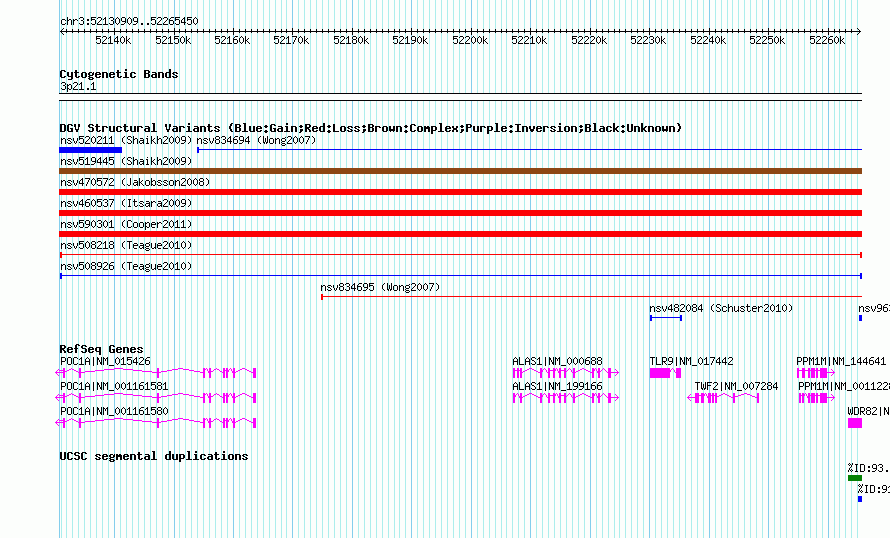Click the 3p21.1 cytogenetic band label
890x538 pixels.
point(78,87)
